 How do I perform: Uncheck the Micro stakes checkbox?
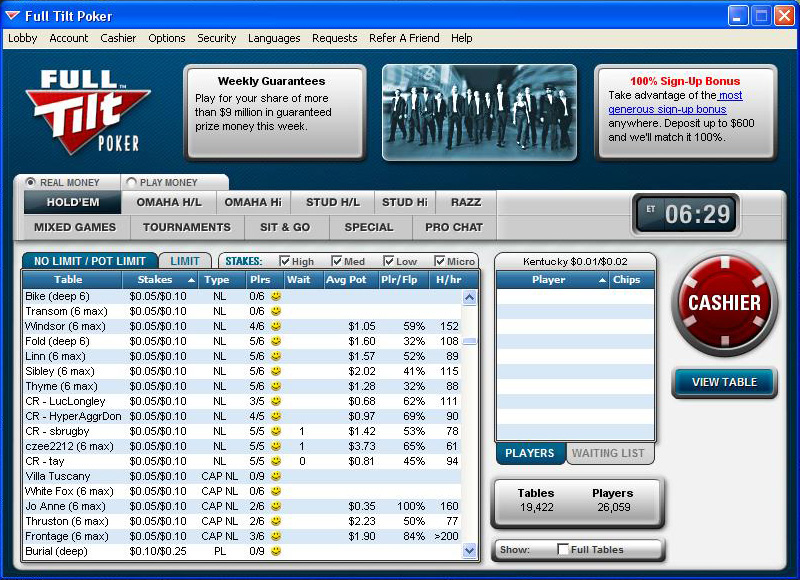439,261
